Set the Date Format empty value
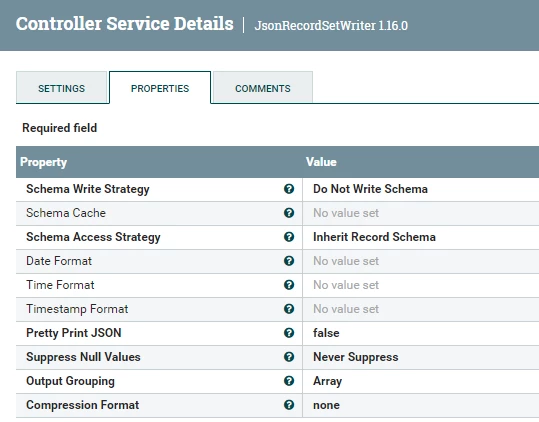Viewport: 539px width, 422px height. [x=346, y=261]
